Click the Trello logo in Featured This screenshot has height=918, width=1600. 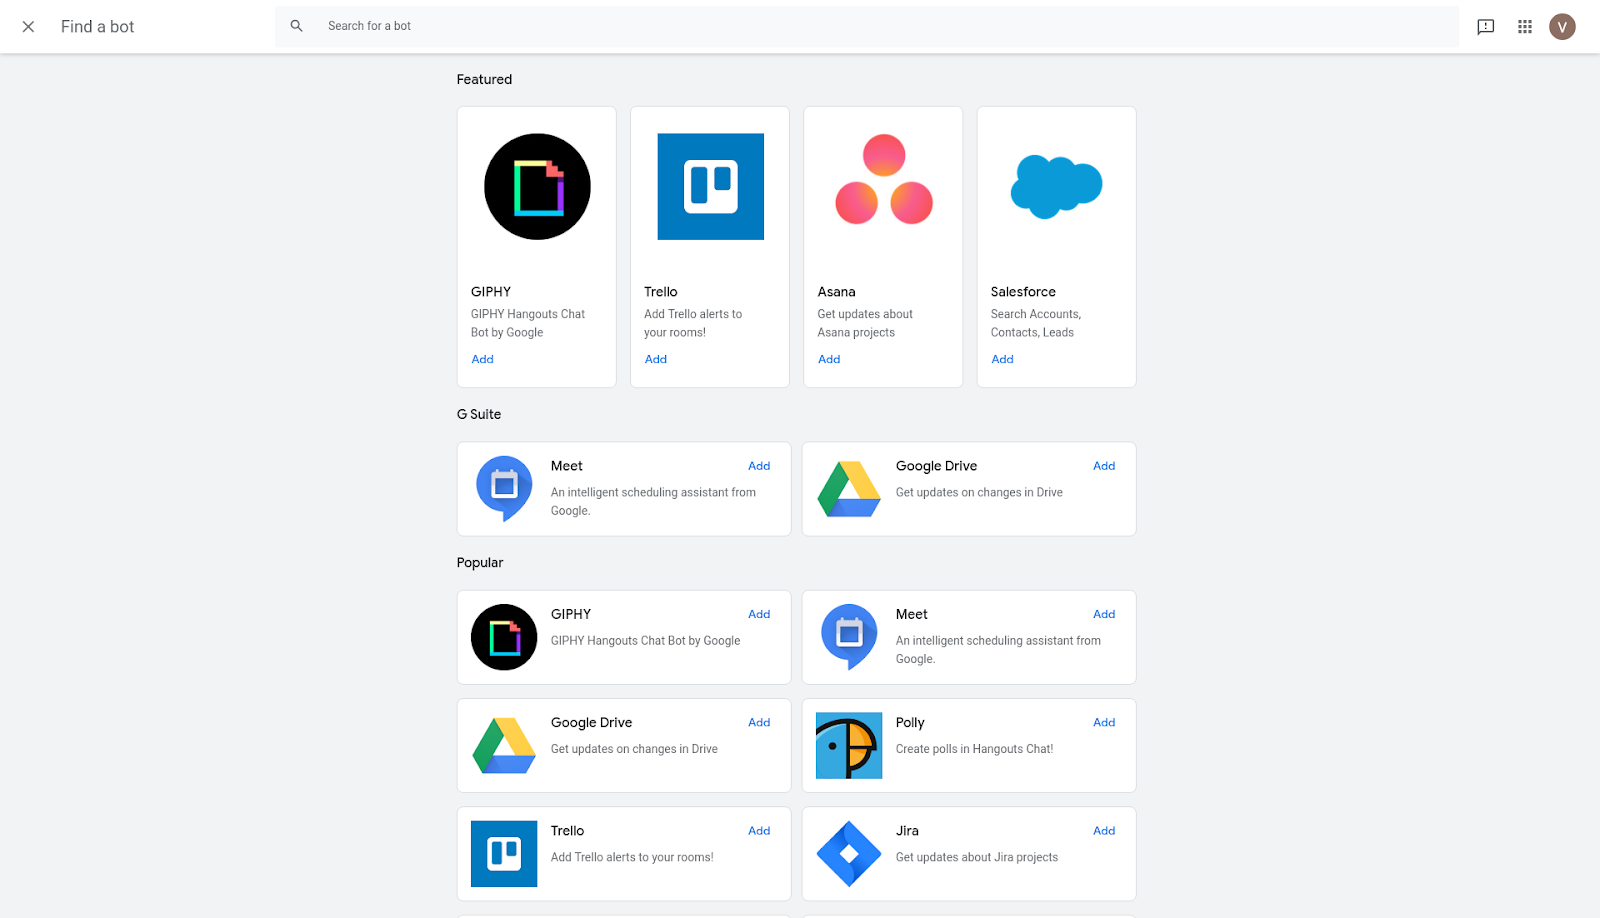[710, 187]
